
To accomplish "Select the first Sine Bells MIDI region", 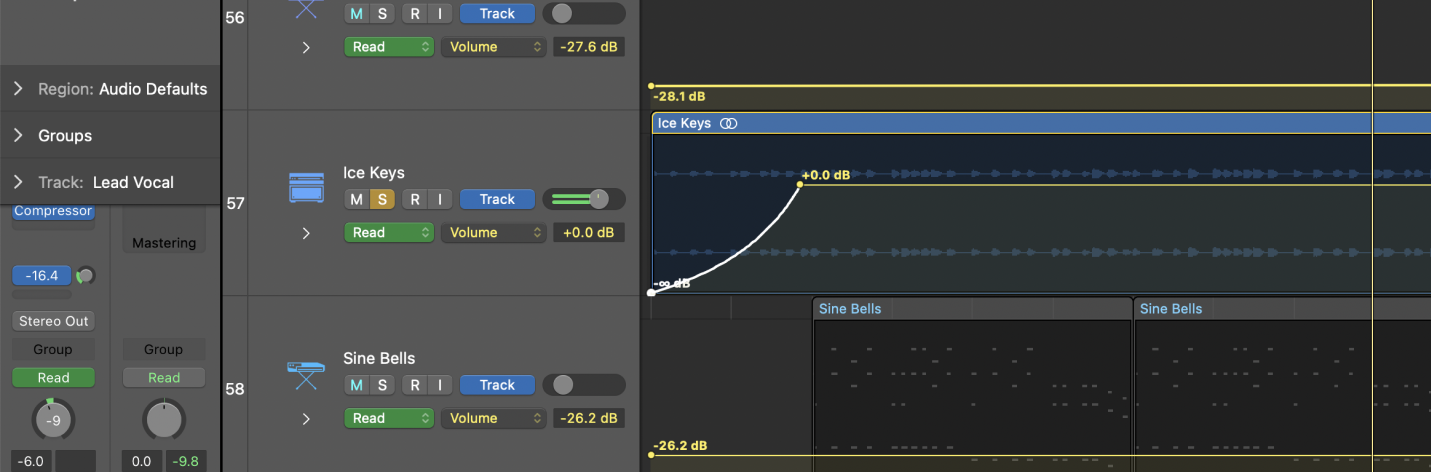I will coord(972,385).
